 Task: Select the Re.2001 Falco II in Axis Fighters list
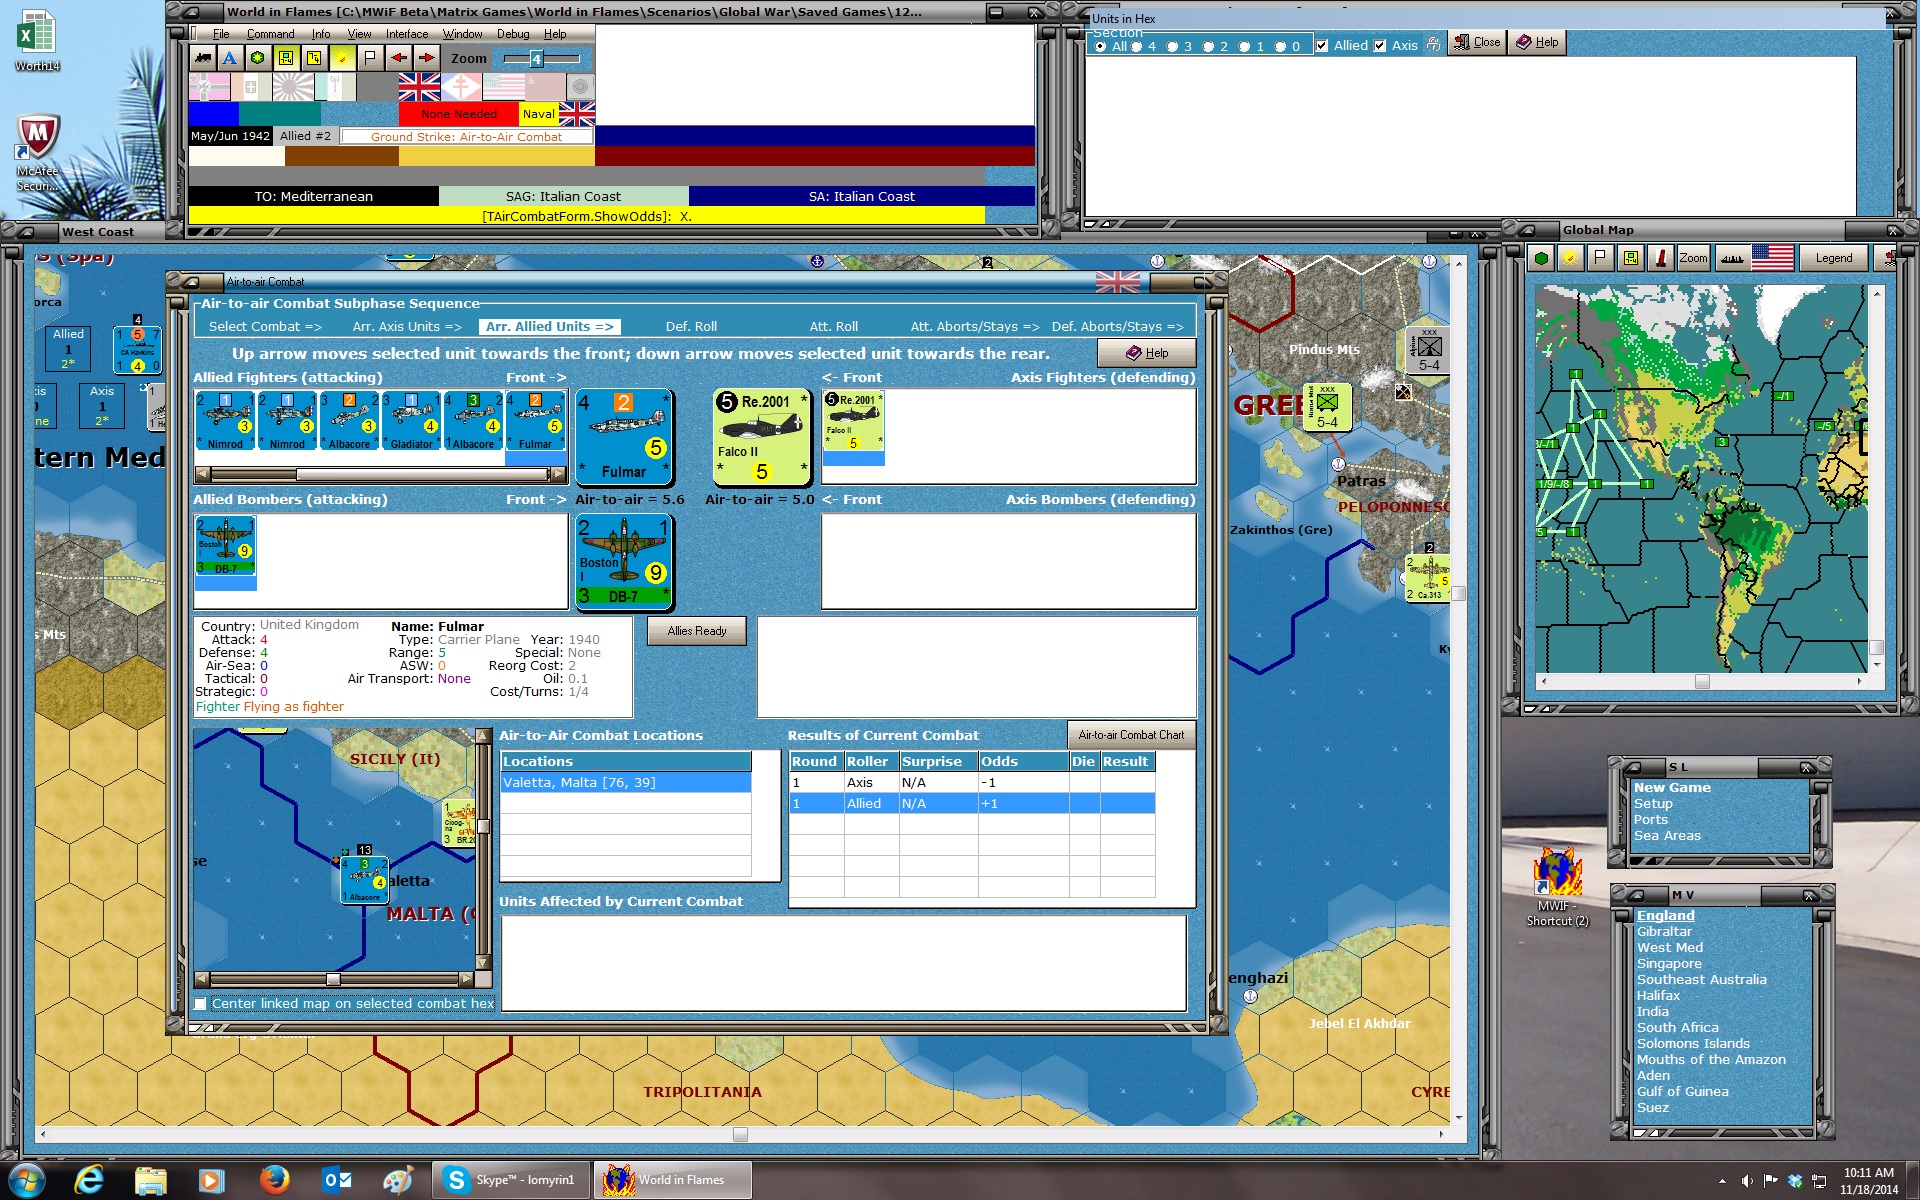(853, 421)
